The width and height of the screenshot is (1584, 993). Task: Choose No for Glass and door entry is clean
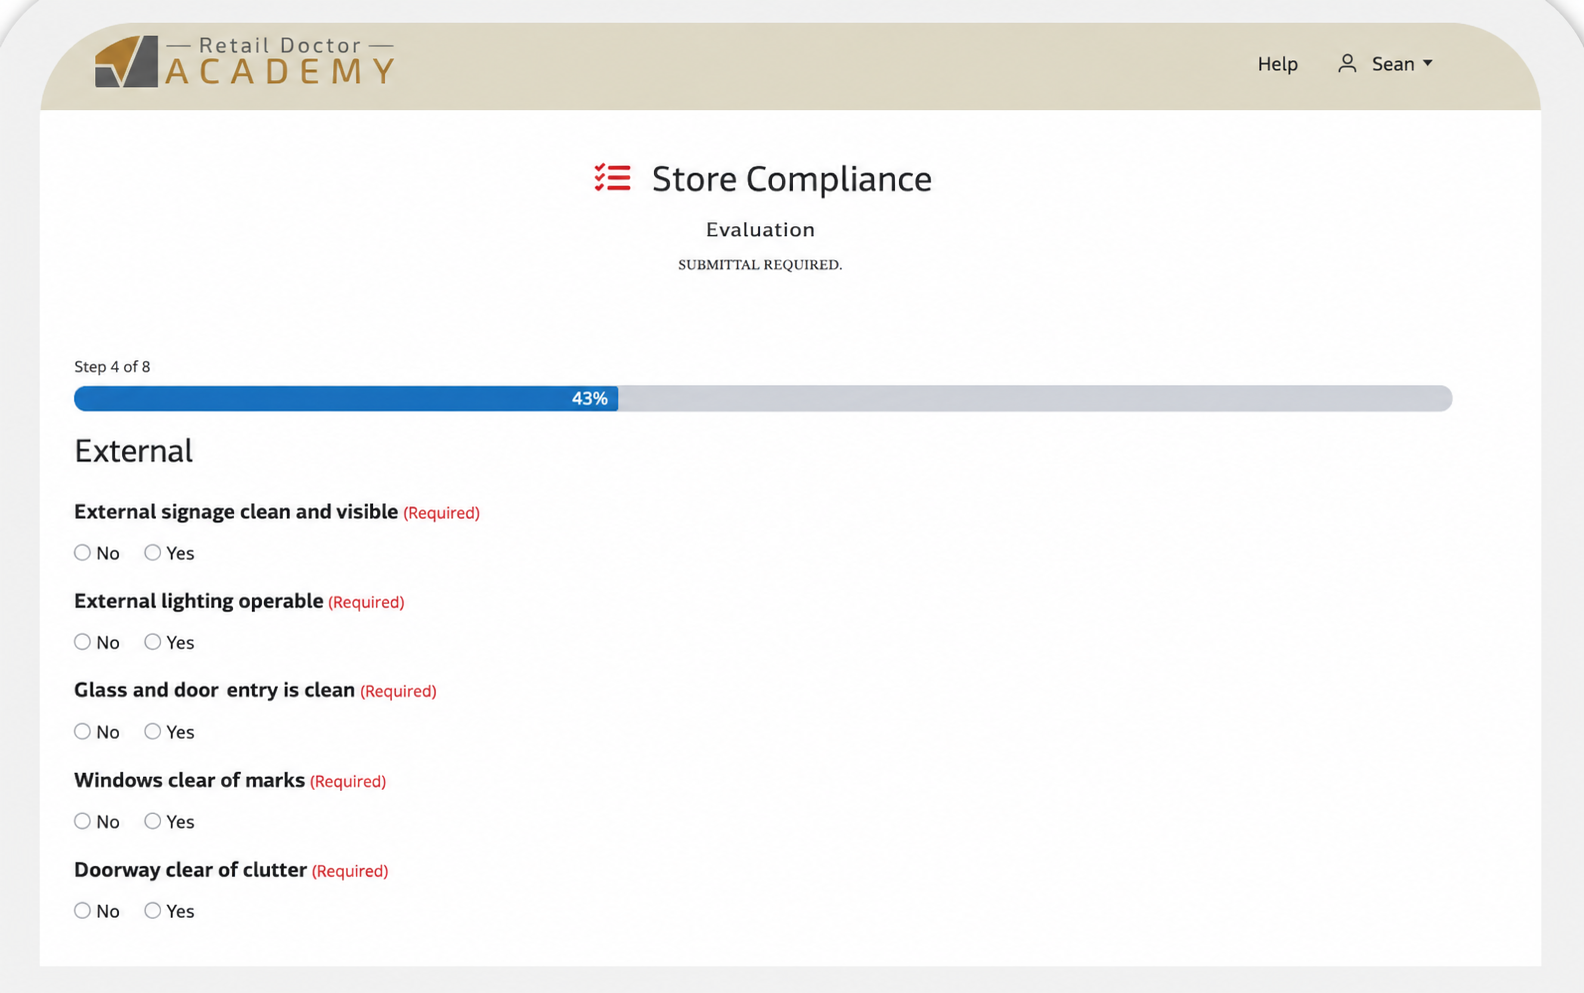83,732
